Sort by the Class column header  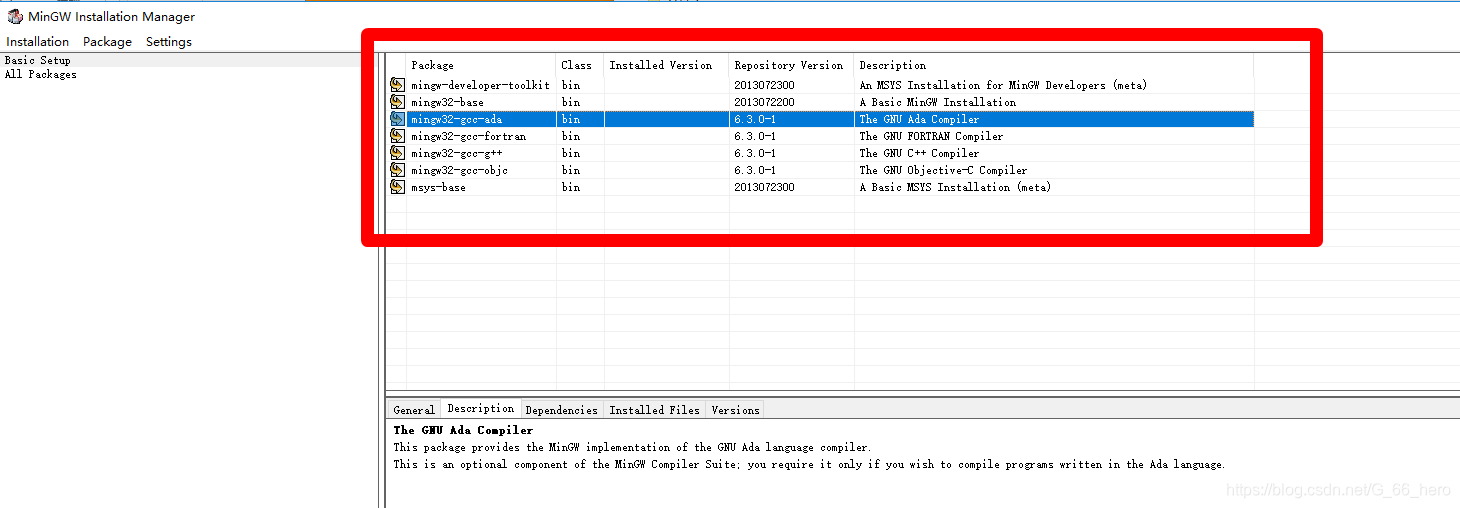pyautogui.click(x=580, y=65)
